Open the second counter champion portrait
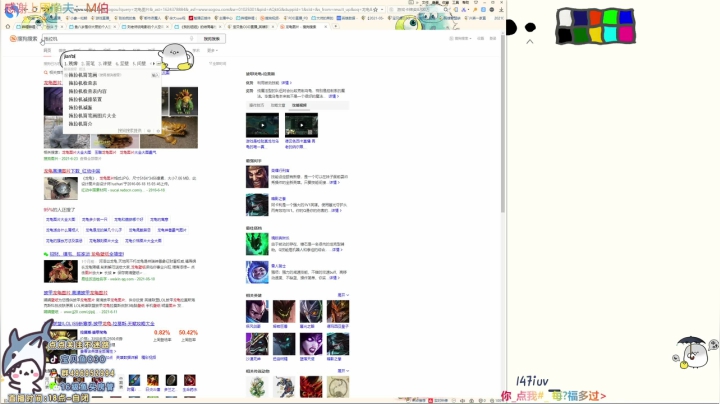Viewport: 720px width, 404px height. (257, 205)
